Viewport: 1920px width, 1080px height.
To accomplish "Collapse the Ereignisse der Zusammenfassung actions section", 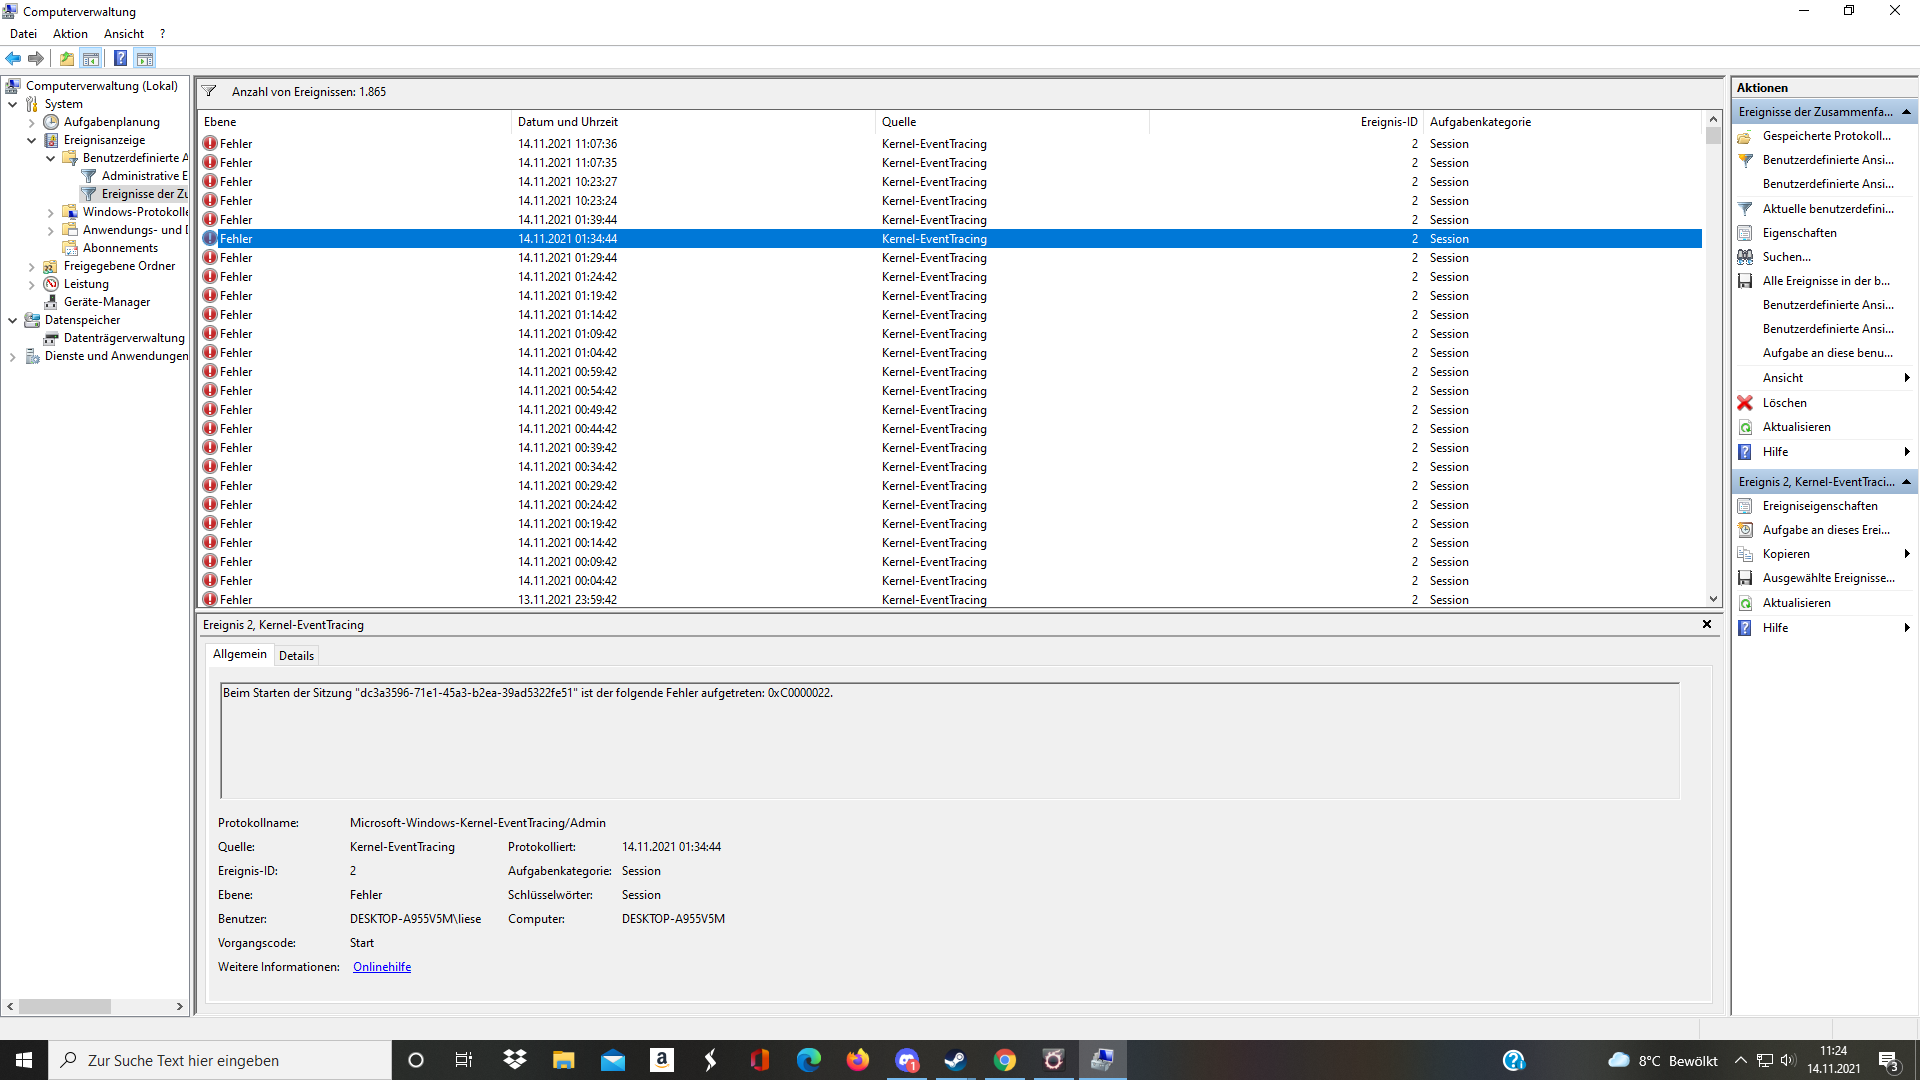I will pos(1906,112).
